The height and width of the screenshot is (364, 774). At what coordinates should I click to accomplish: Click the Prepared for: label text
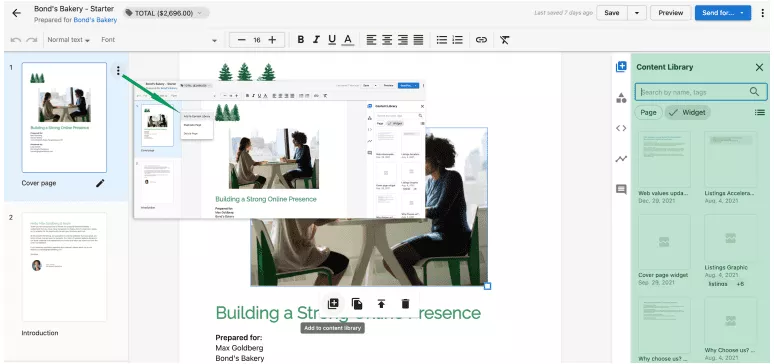[239, 338]
